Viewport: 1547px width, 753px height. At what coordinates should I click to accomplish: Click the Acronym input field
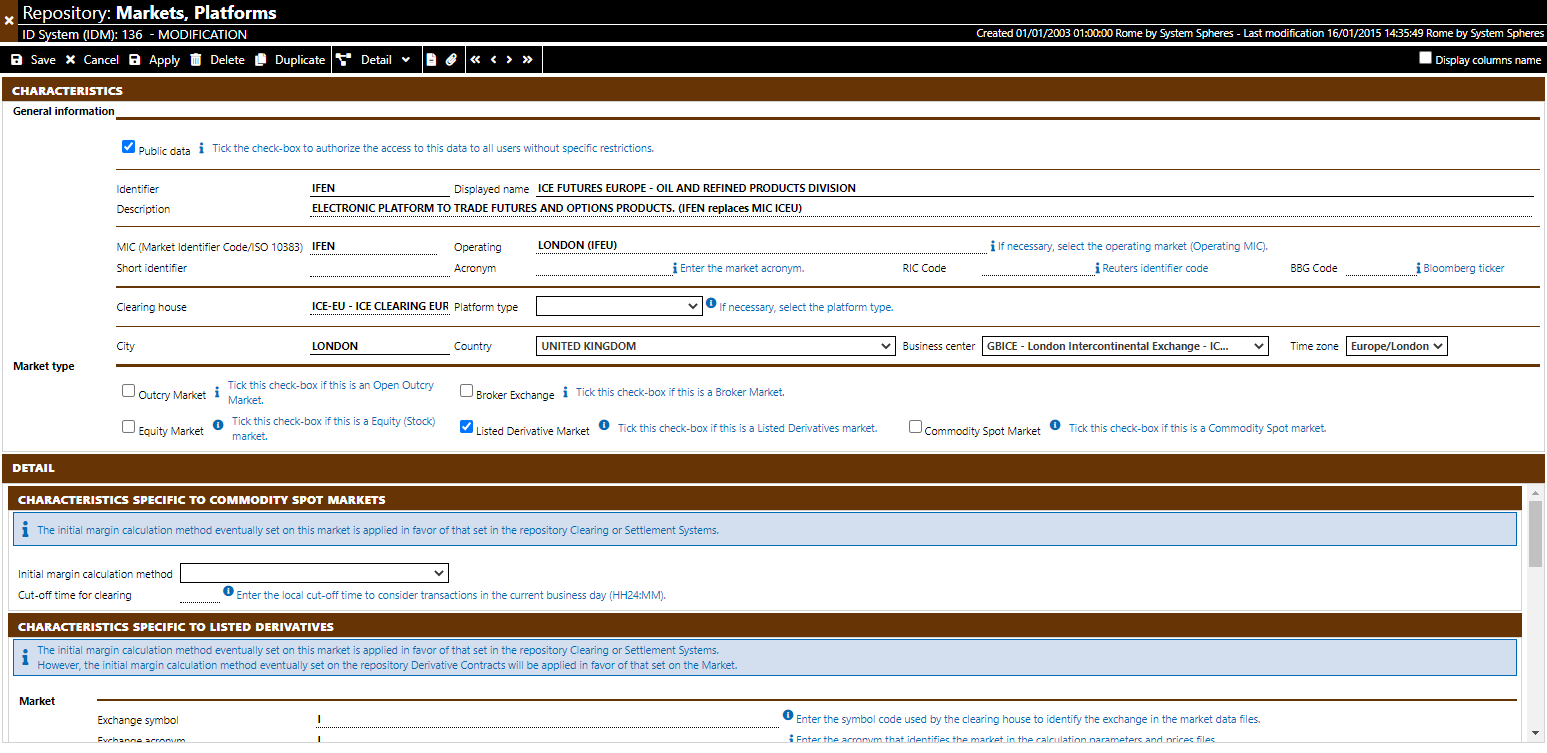pyautogui.click(x=602, y=268)
